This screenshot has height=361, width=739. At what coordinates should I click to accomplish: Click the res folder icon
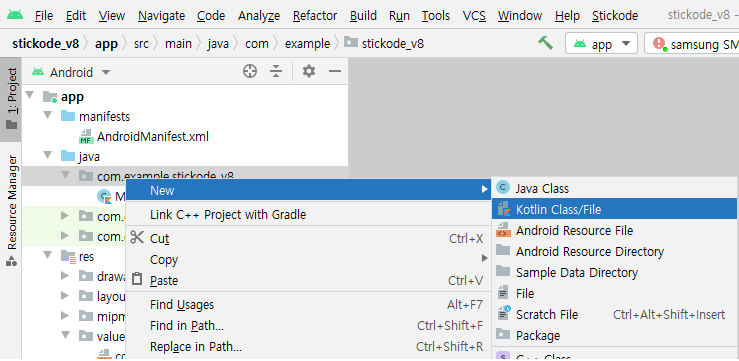click(68, 257)
